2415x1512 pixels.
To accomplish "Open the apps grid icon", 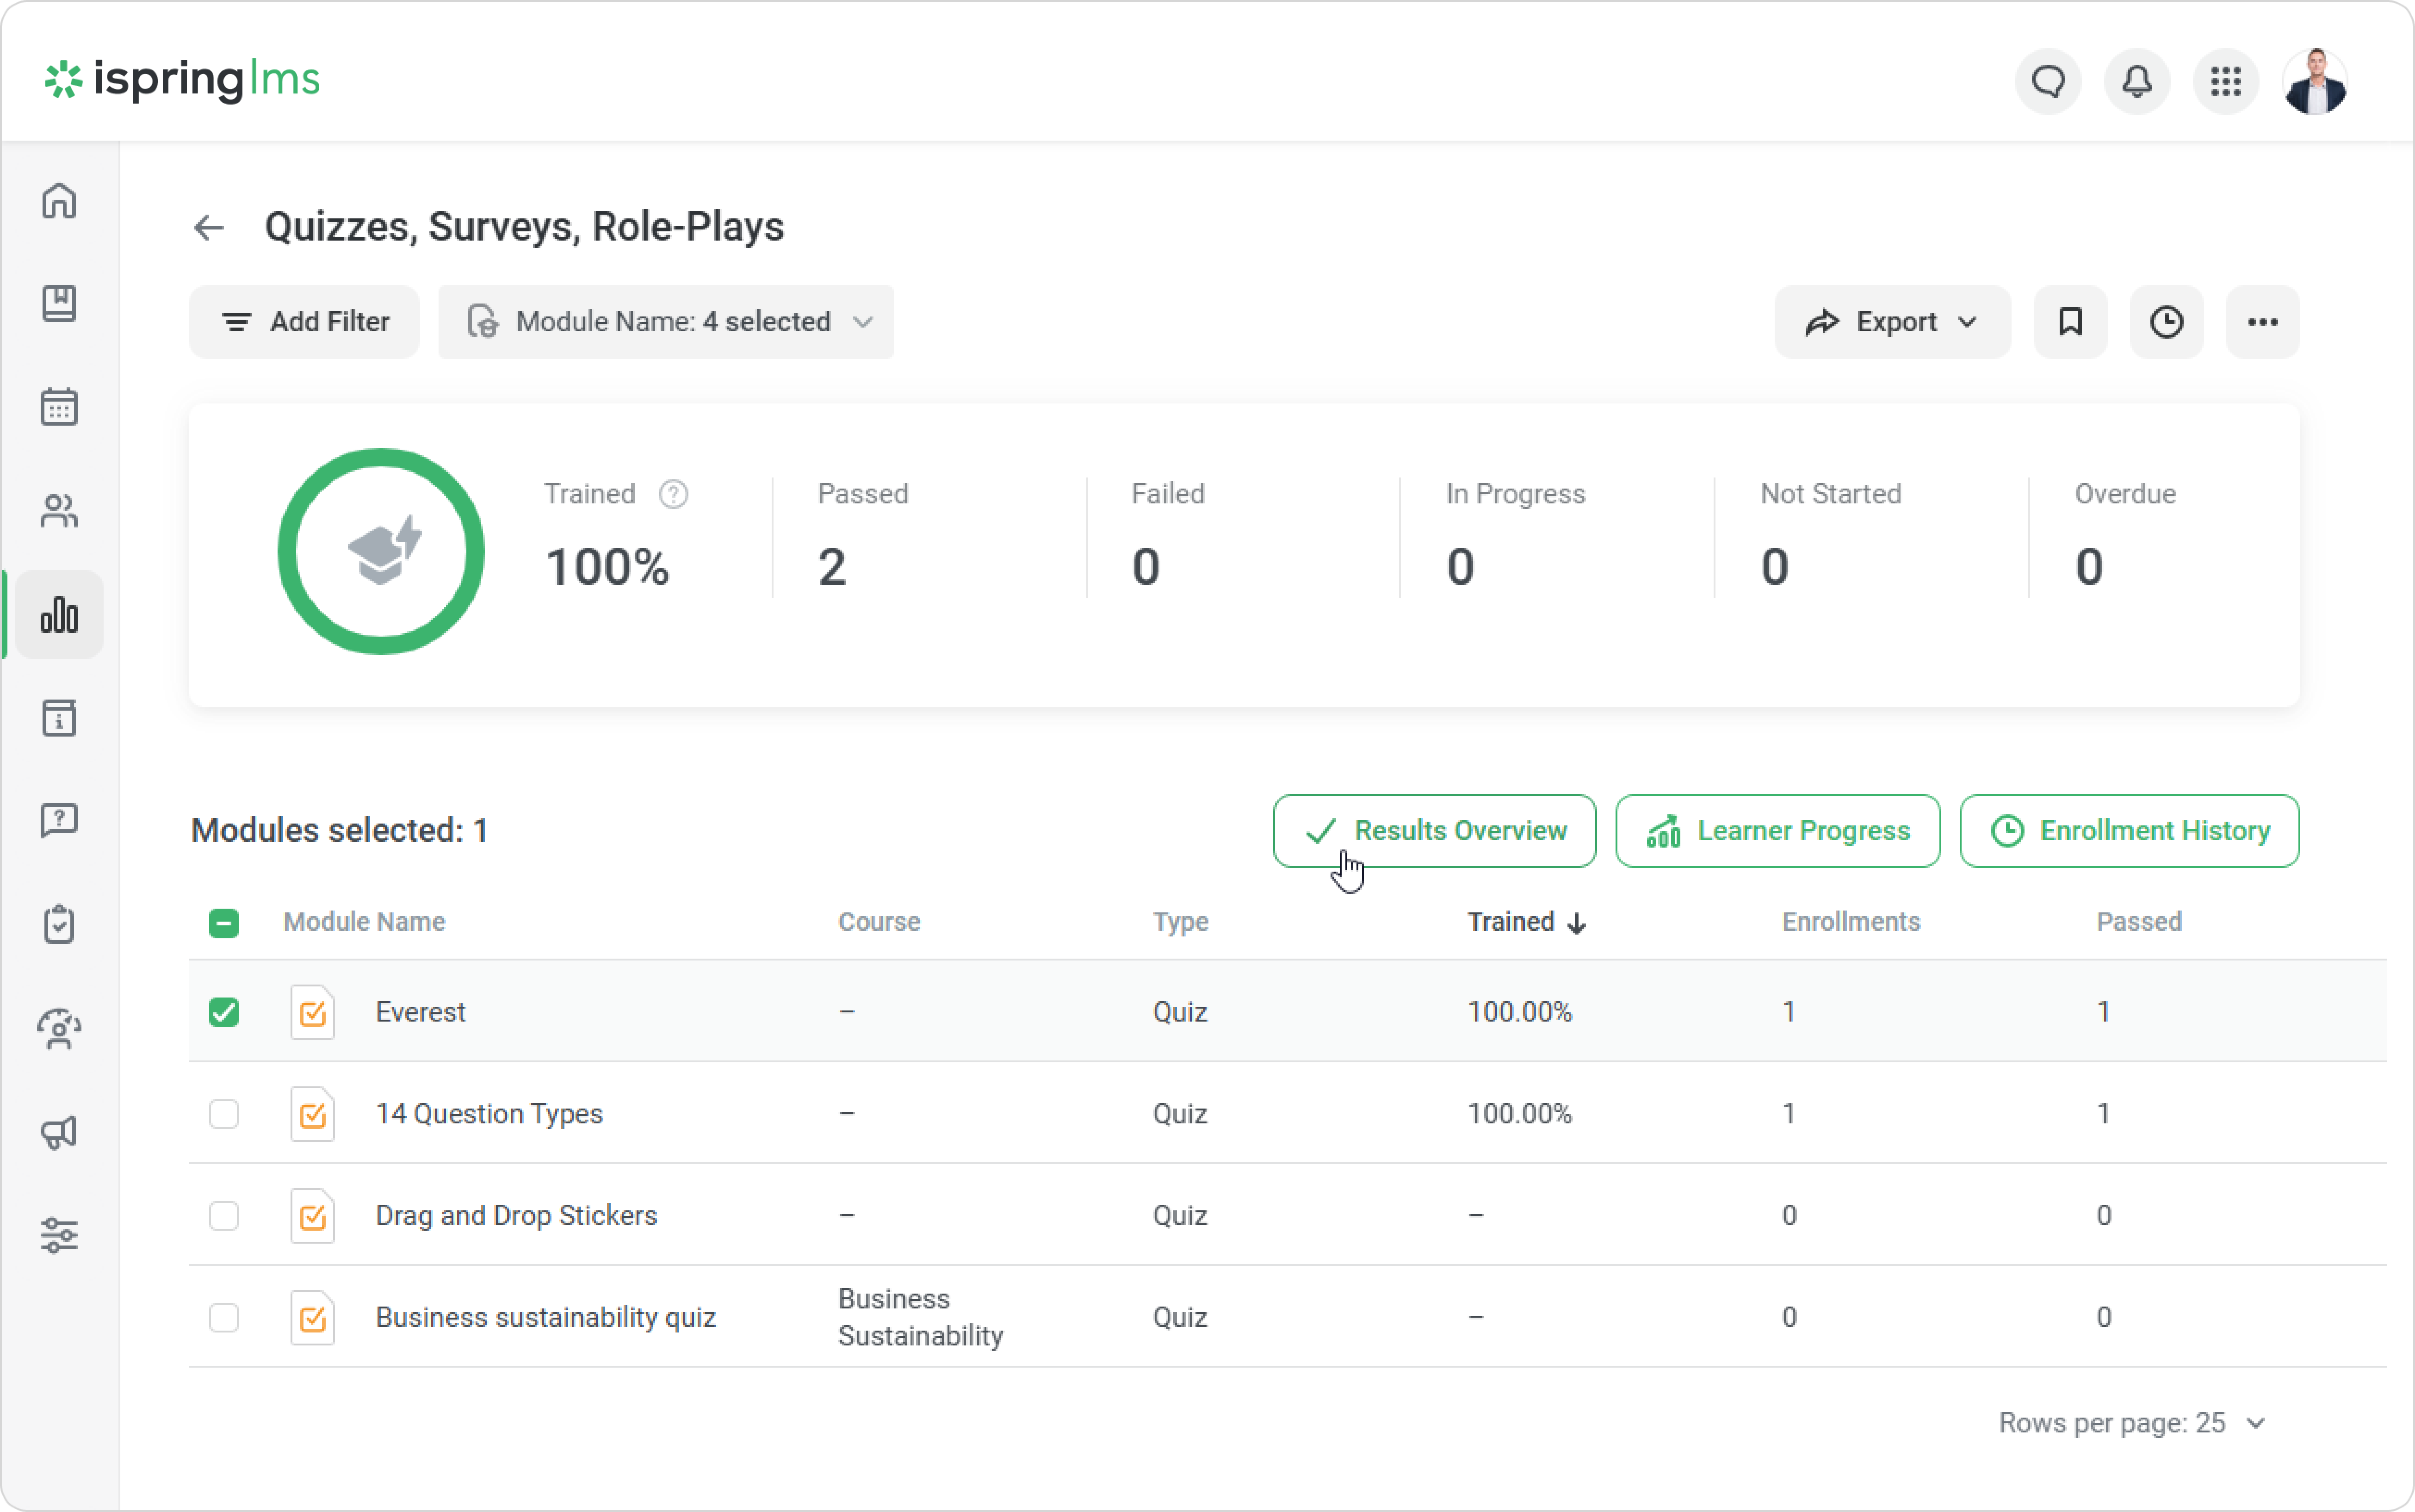I will [2225, 81].
